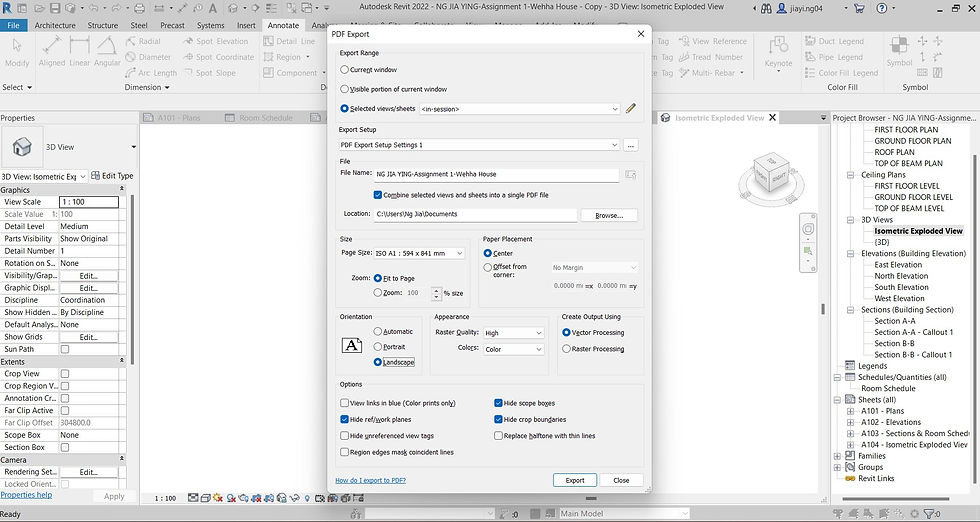The width and height of the screenshot is (980, 522).
Task: Select the Spot Coordinate tool
Action: [x=219, y=57]
